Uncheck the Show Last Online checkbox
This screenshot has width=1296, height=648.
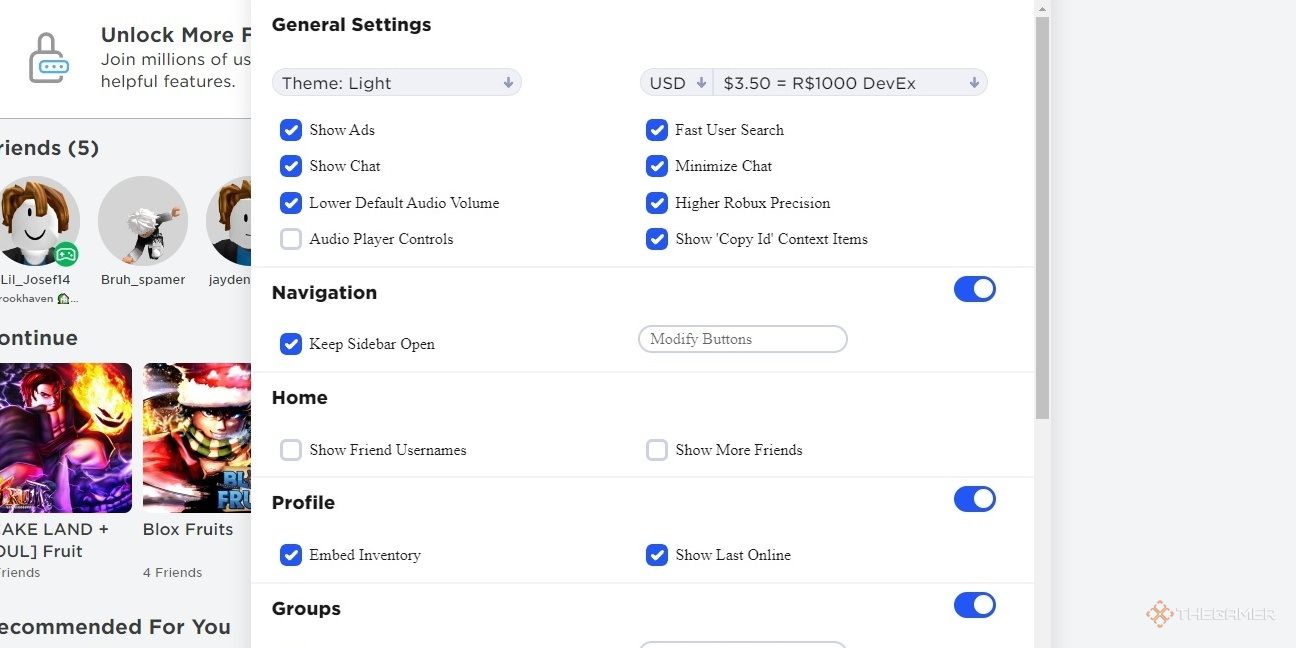(657, 555)
